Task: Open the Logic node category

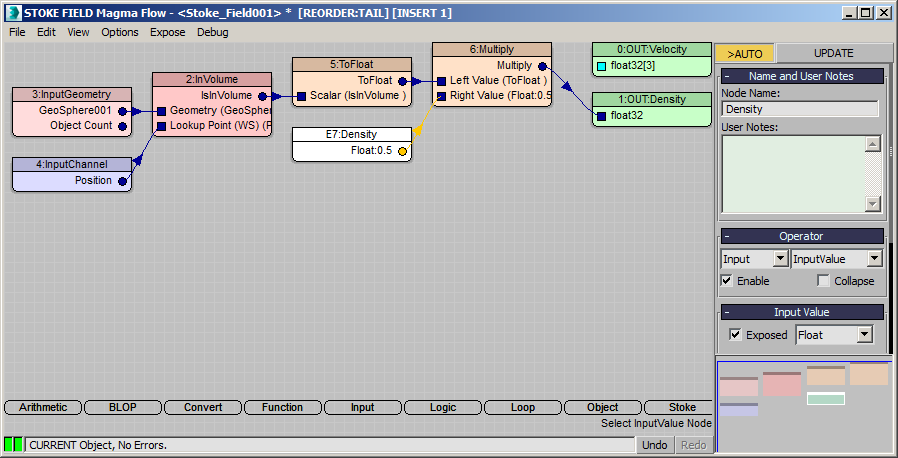Action: coord(443,407)
